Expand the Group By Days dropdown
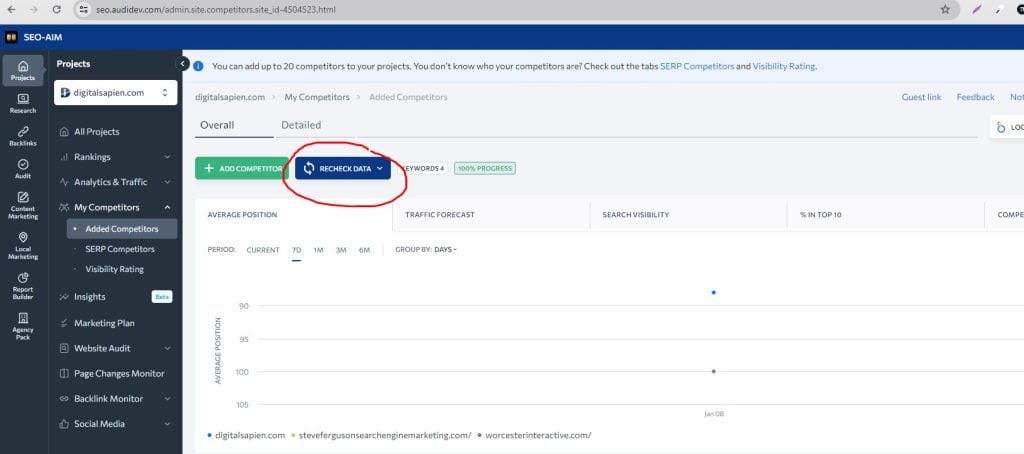This screenshot has width=1024, height=454. point(445,250)
